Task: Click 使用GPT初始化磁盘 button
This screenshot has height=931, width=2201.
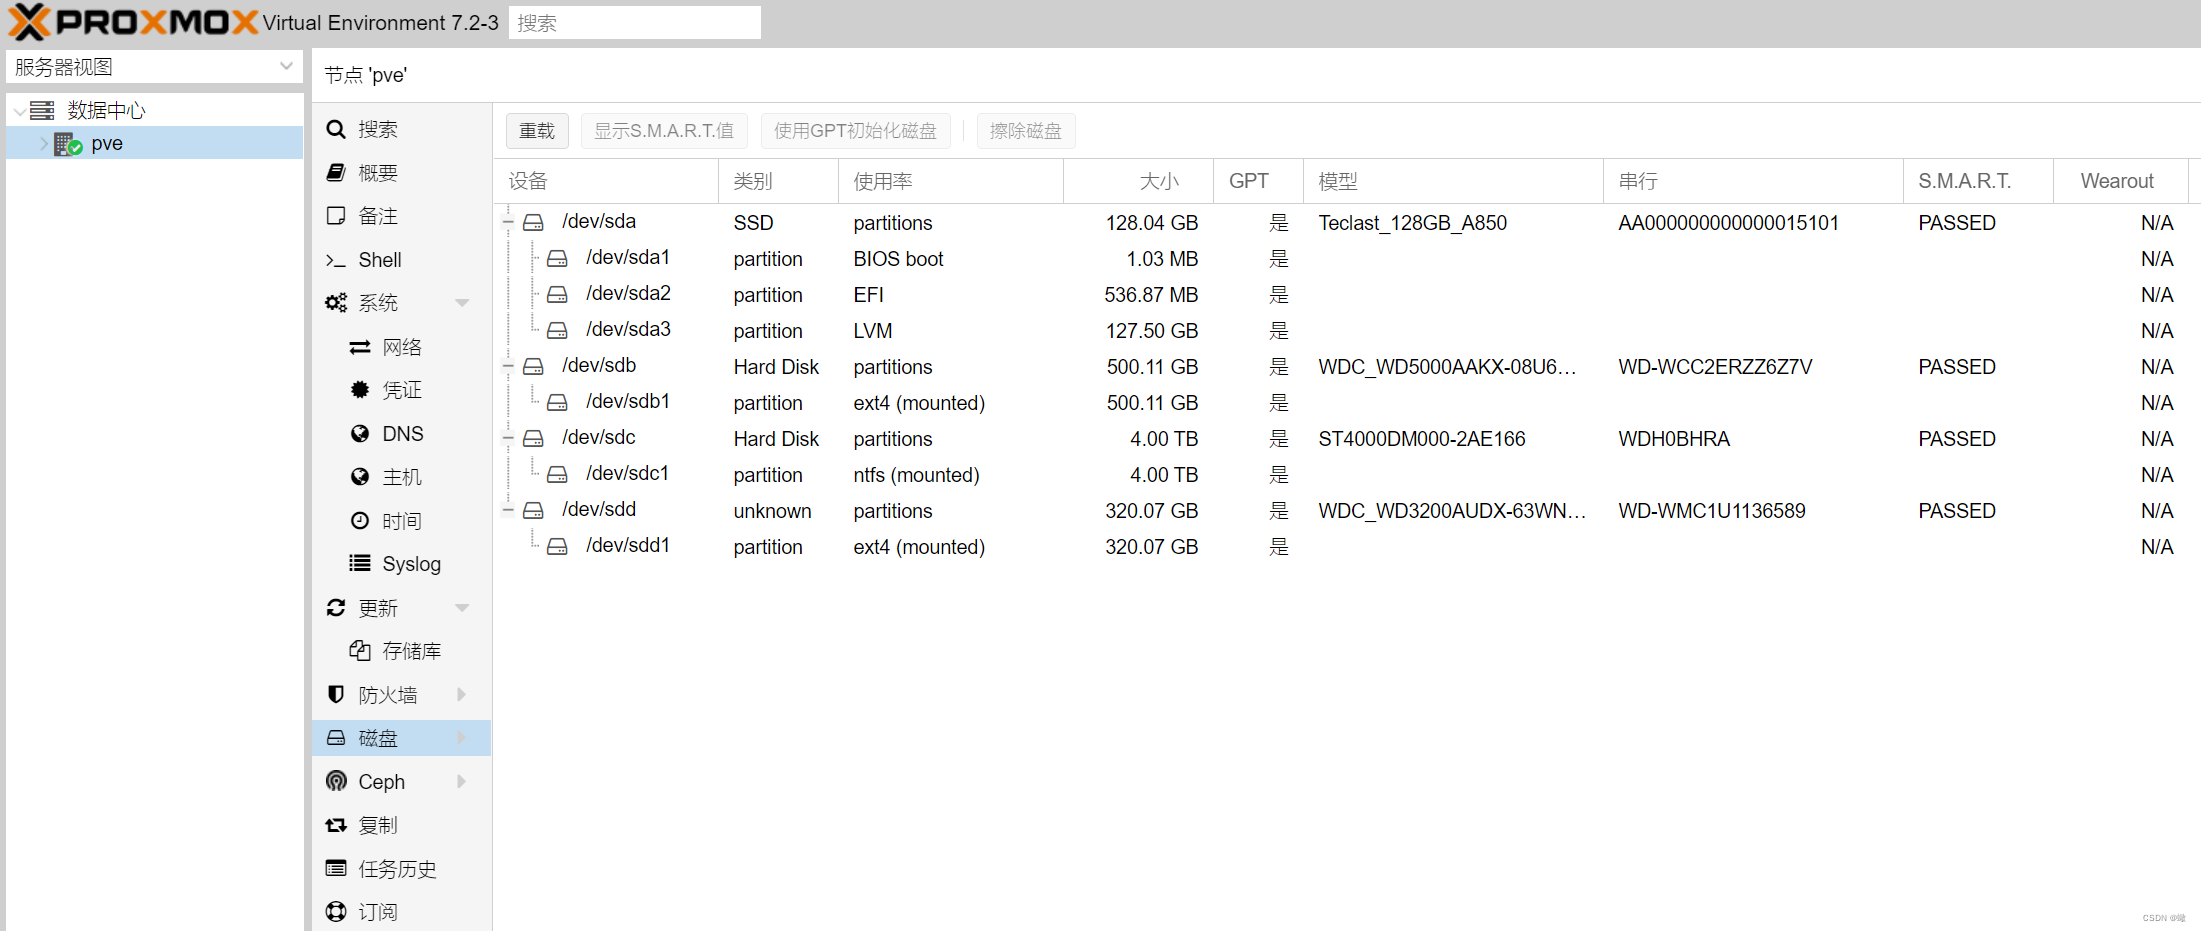Action: coord(855,131)
